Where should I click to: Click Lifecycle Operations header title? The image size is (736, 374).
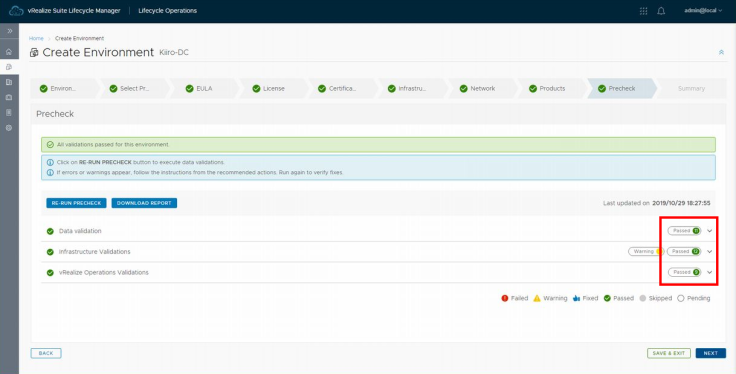168,11
